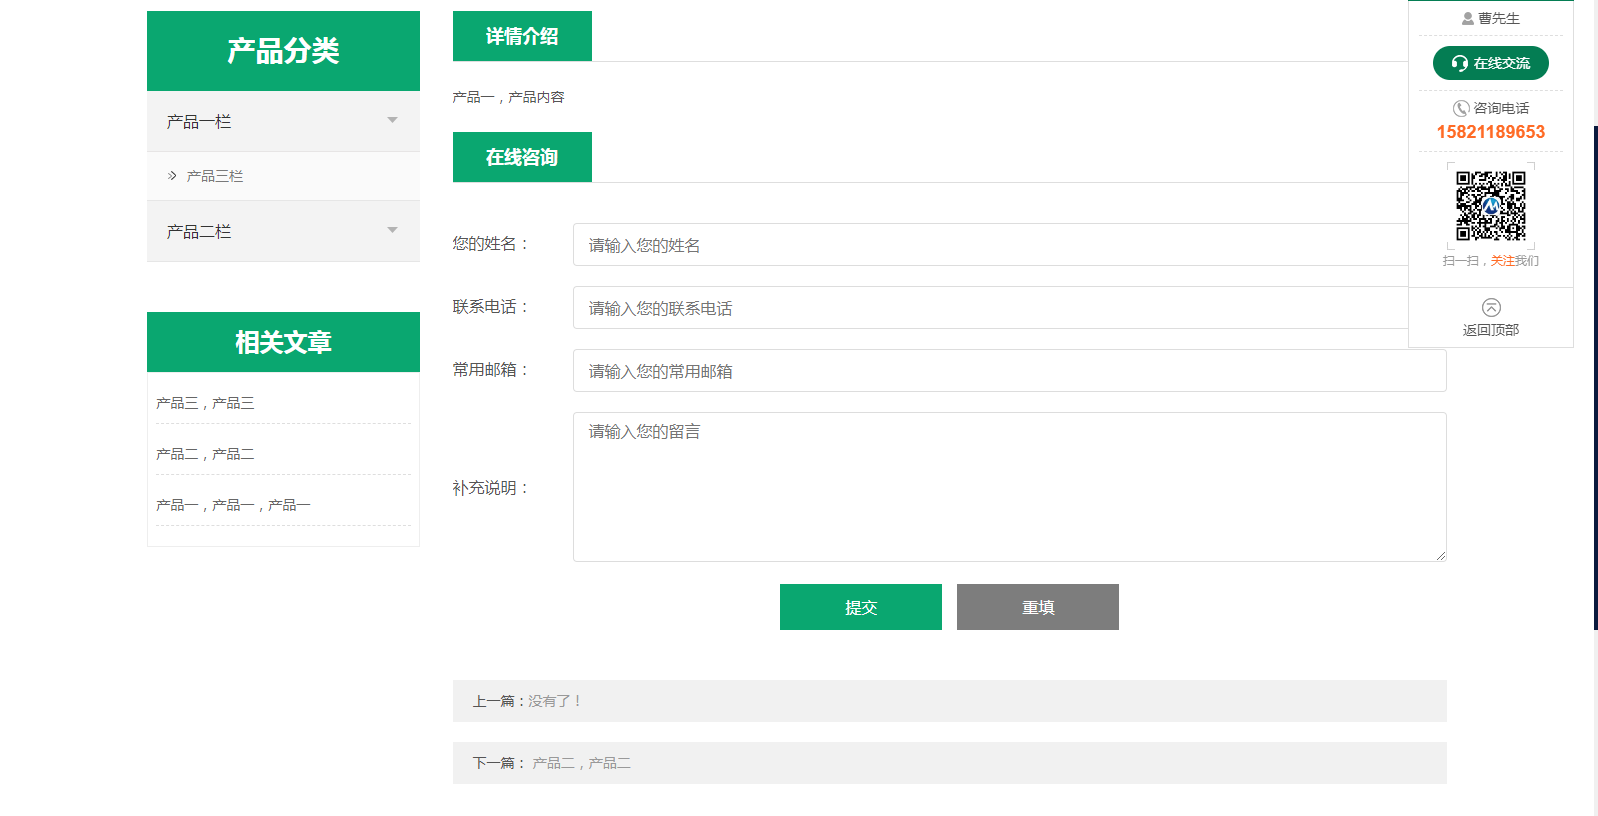
Task: Focus the name input field
Action: click(990, 245)
